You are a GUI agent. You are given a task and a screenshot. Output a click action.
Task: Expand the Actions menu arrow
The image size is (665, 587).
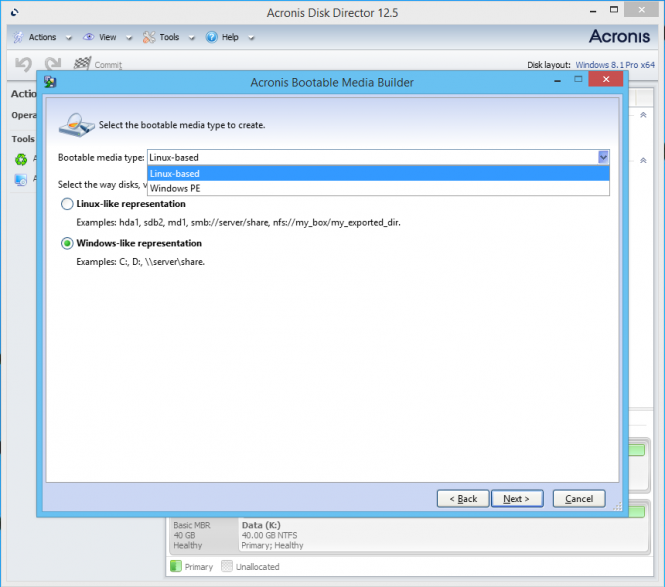coord(69,38)
